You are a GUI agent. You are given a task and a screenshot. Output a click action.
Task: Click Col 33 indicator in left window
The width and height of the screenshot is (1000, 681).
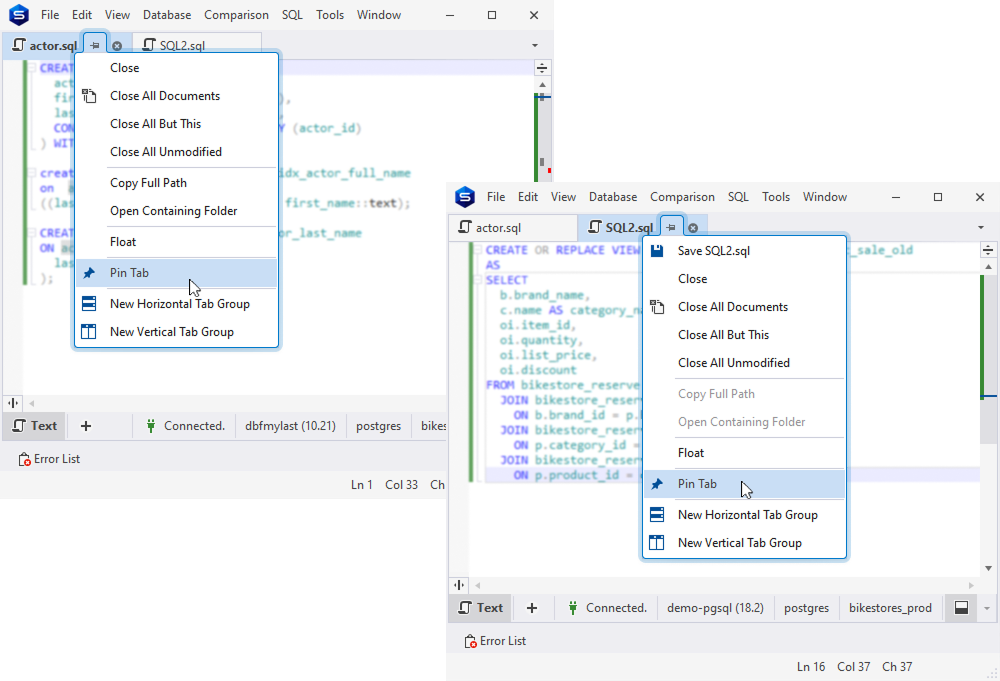(x=401, y=485)
